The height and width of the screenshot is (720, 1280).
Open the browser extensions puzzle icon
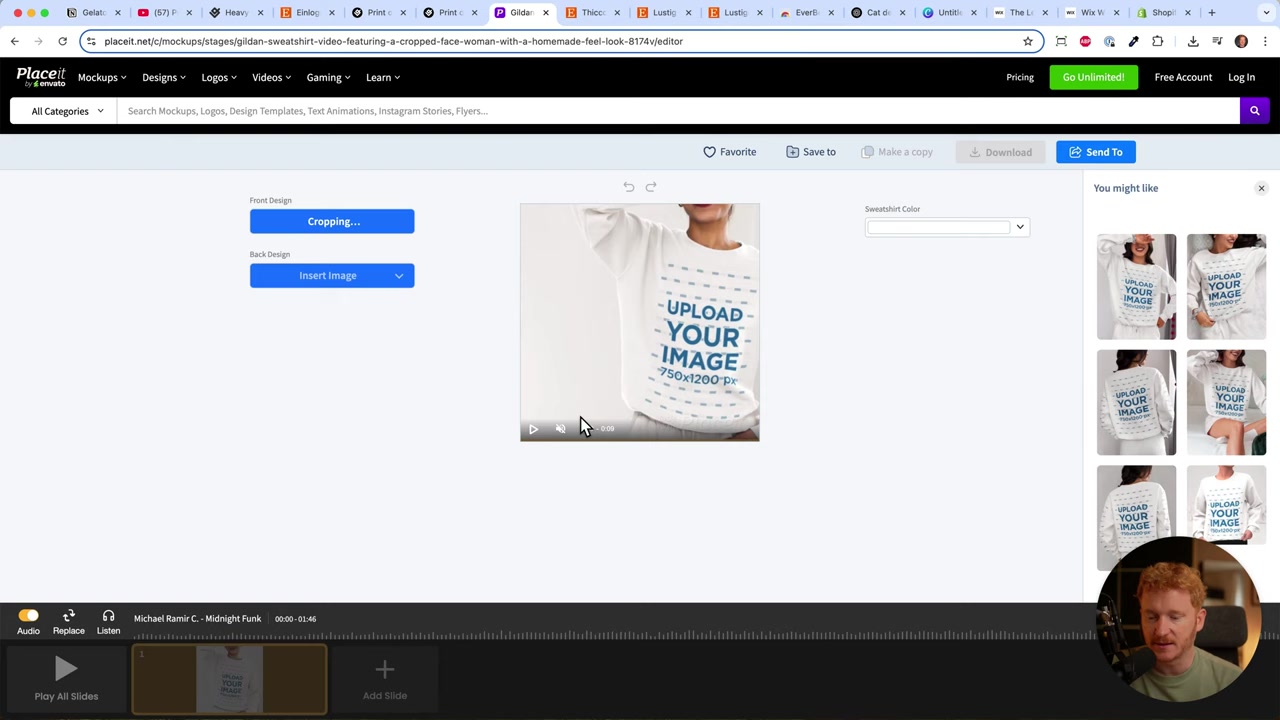[x=1157, y=41]
